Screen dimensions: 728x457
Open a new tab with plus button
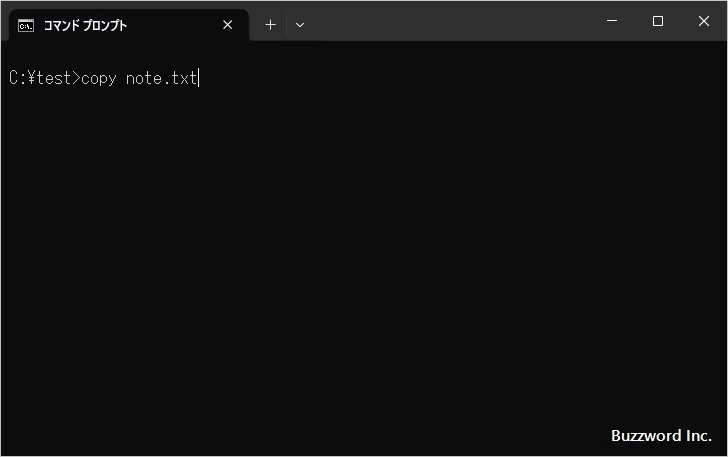270,25
